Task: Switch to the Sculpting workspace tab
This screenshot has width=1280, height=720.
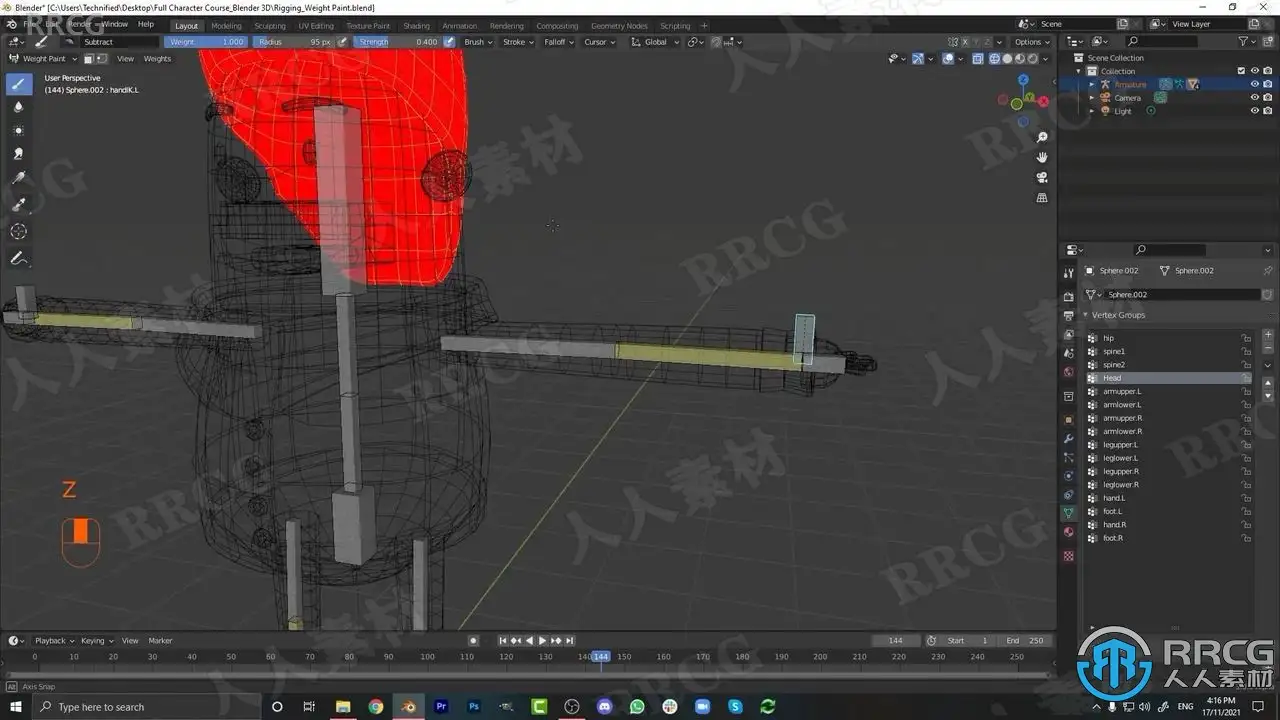Action: coord(270,26)
